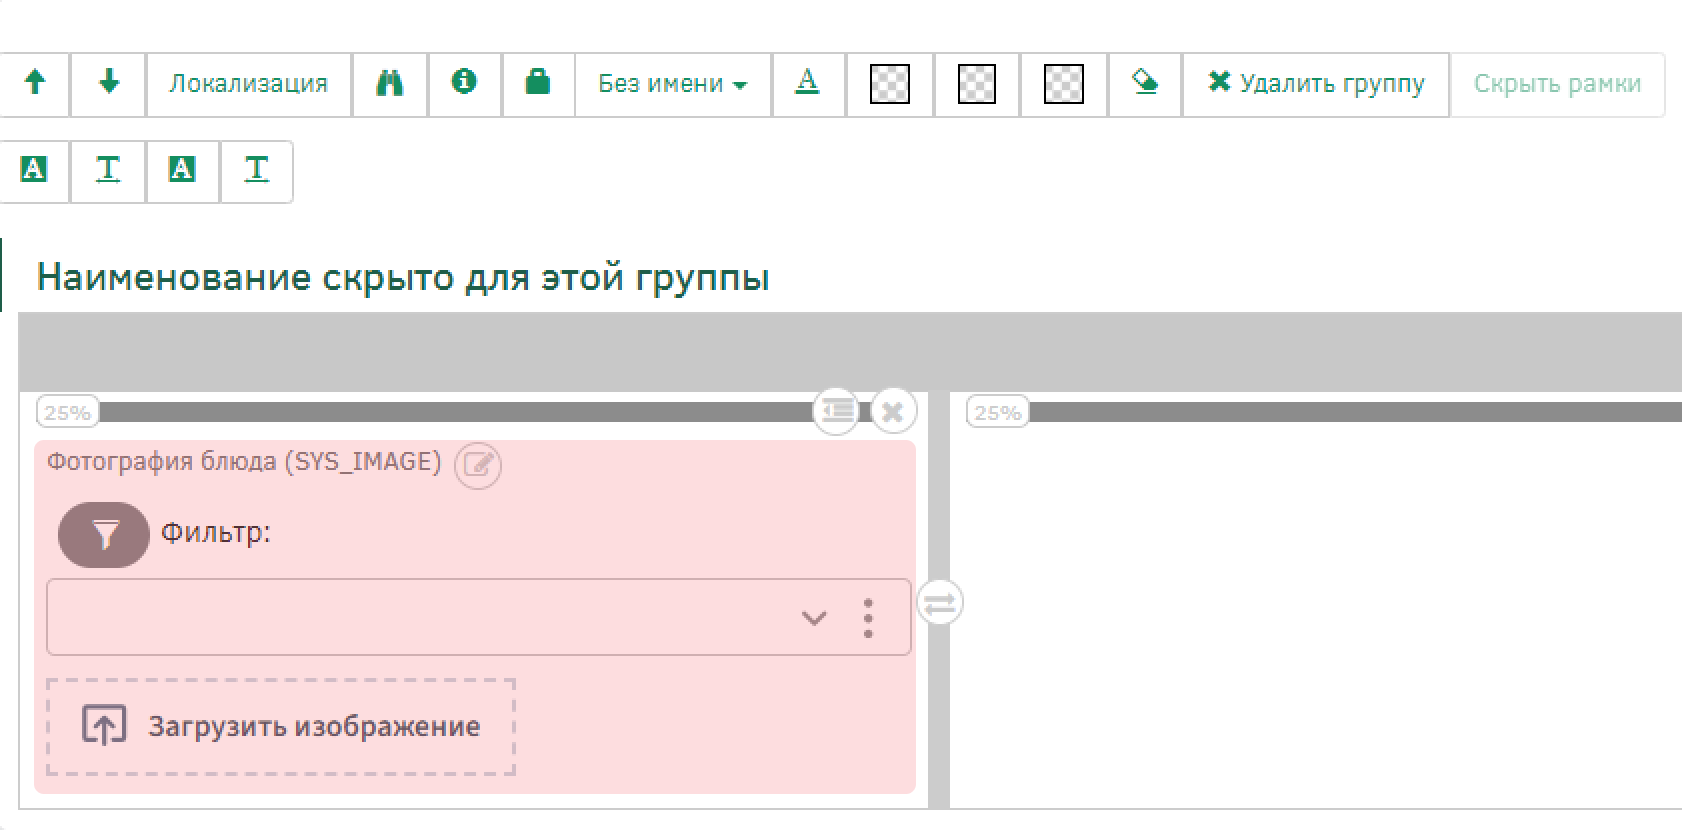Screen dimensions: 1682x830
Task: Click the indent icon on the column header
Action: pos(836,410)
